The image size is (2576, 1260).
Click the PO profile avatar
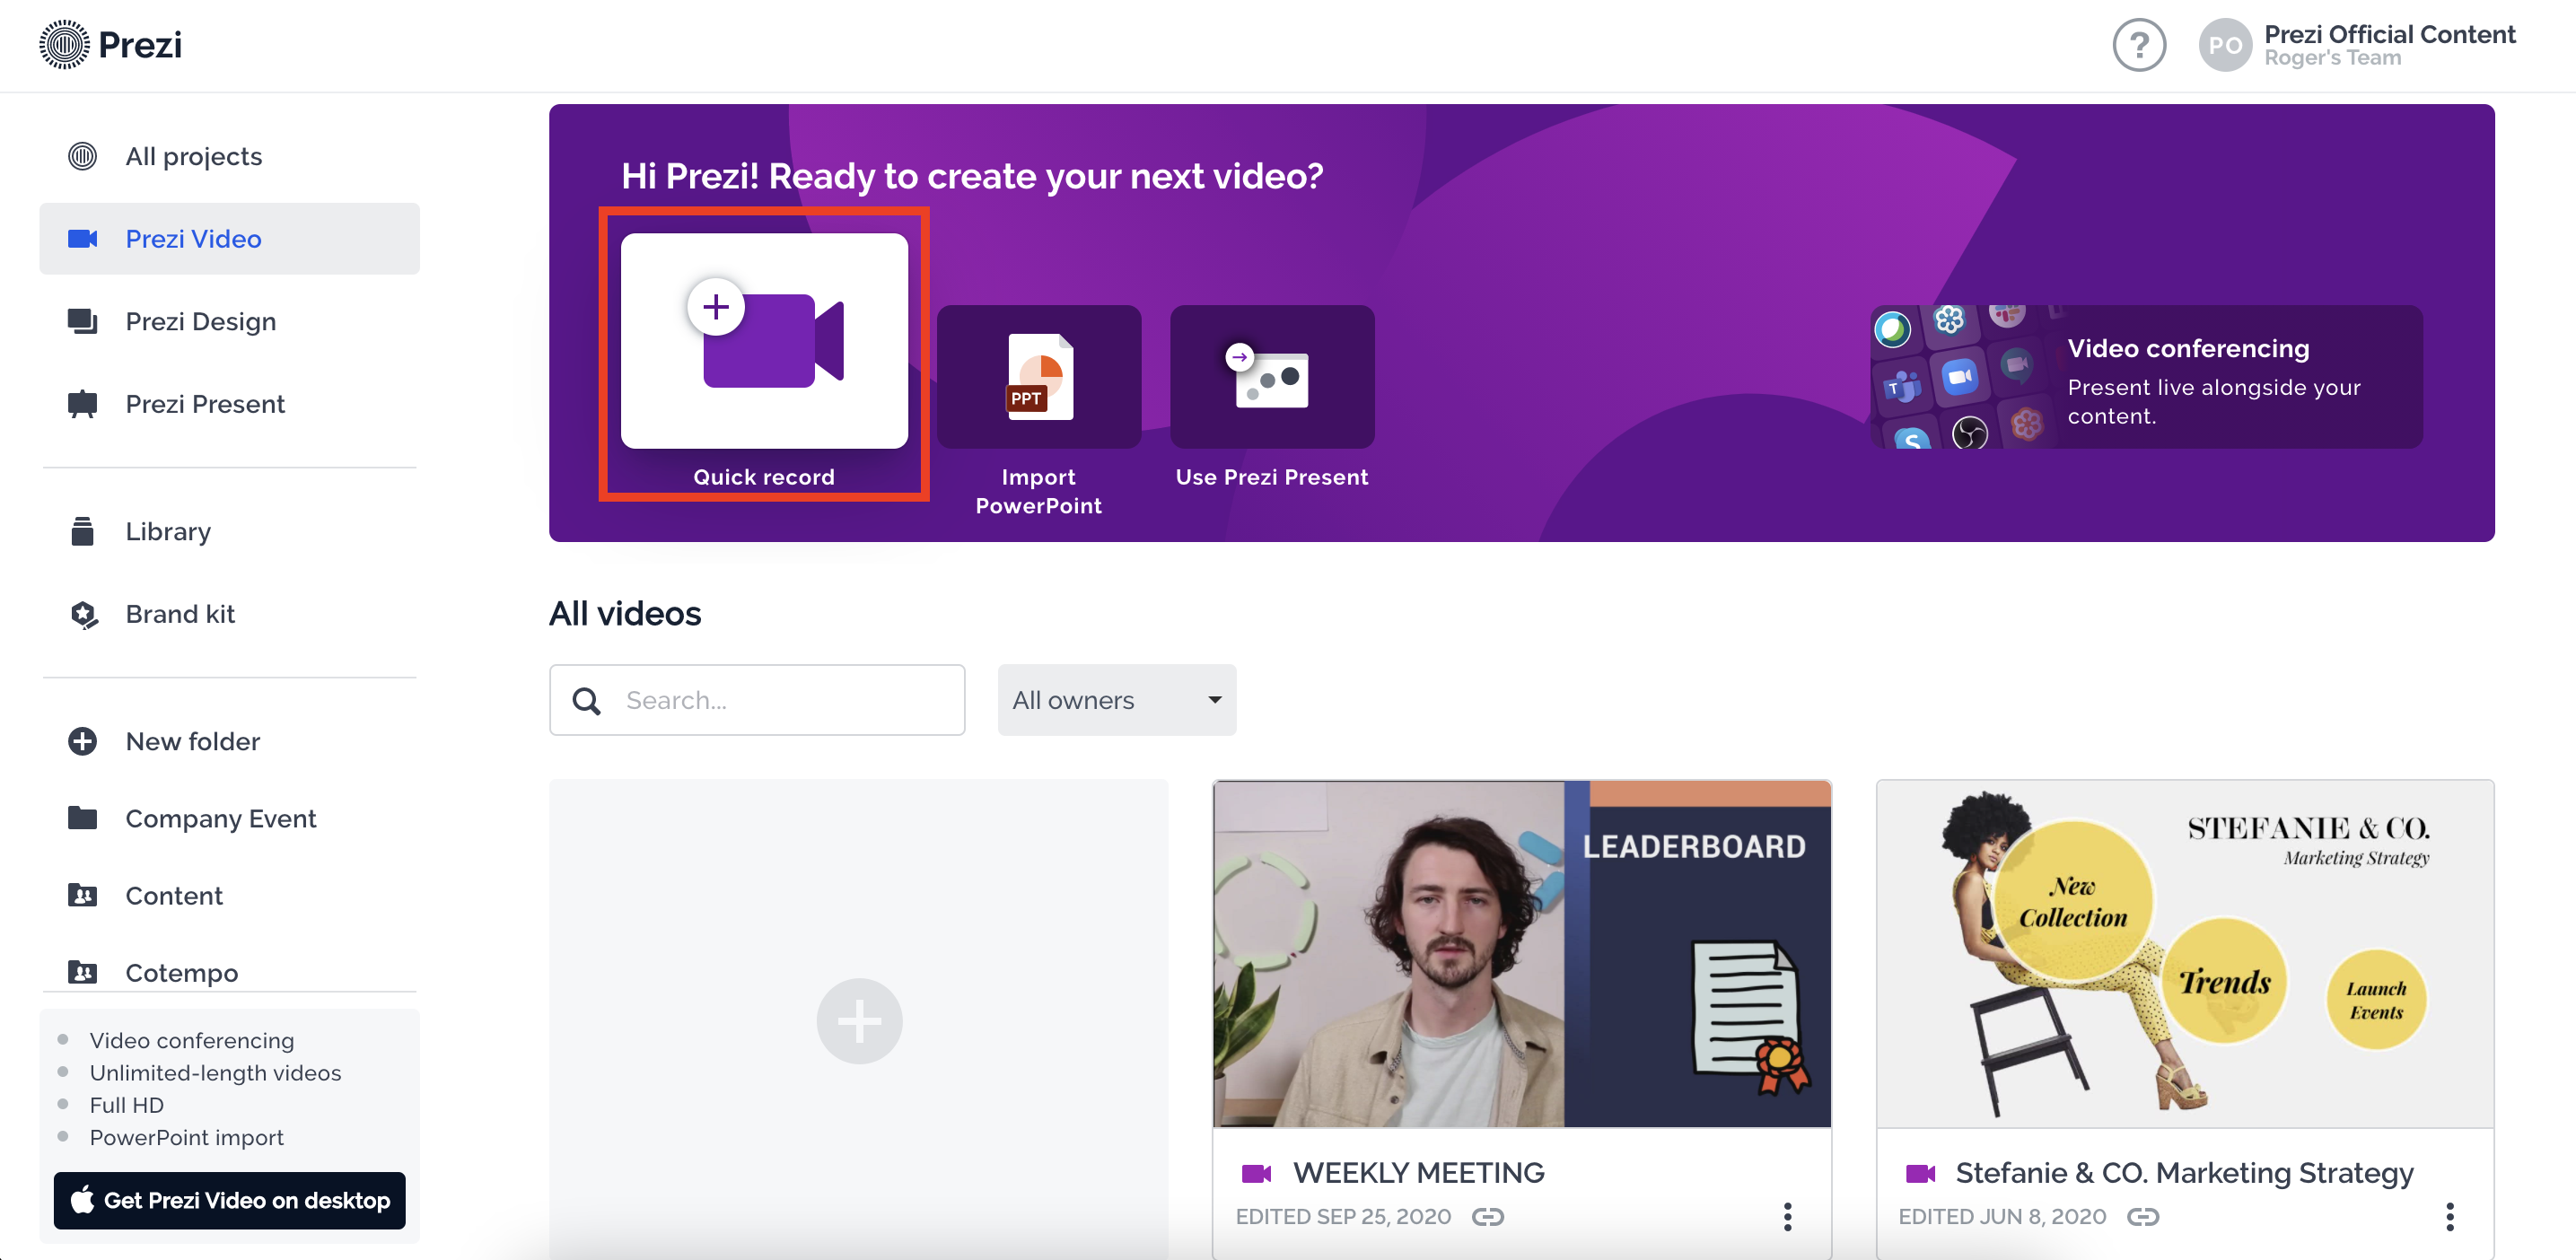point(2224,45)
